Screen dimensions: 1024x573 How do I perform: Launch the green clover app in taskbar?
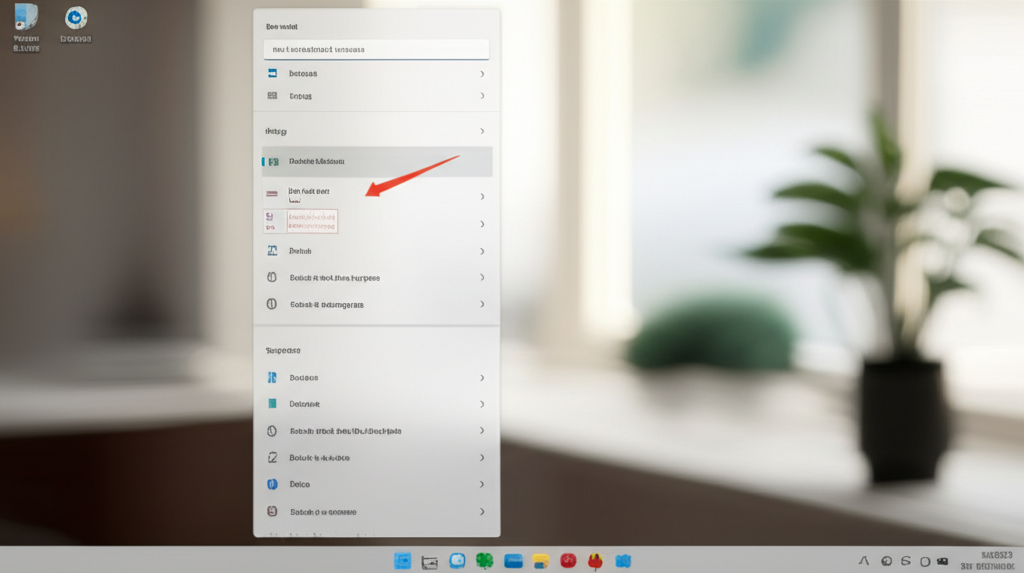coord(485,561)
